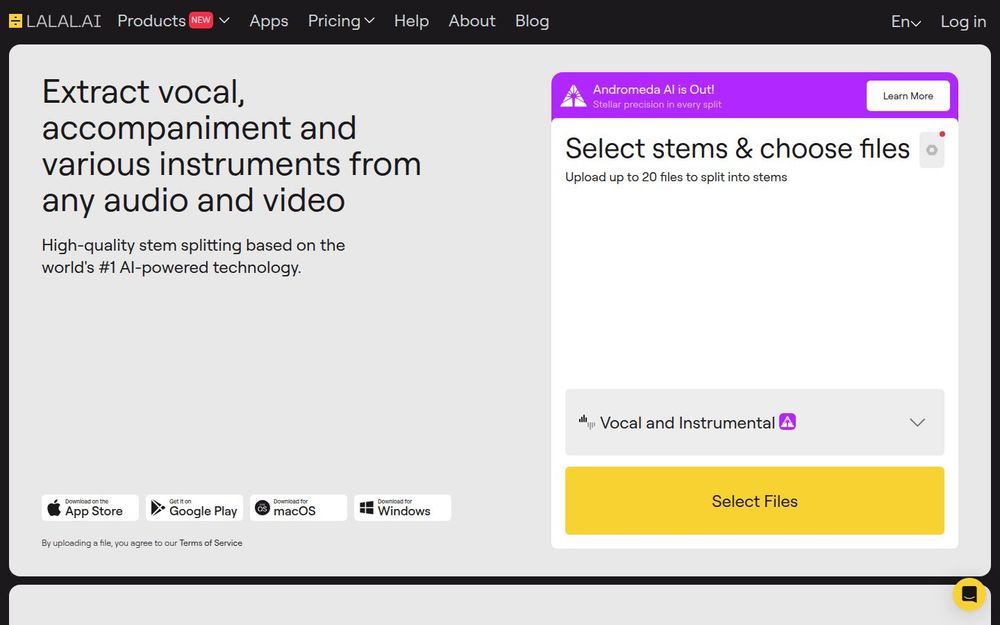Click Learn More on Andromeda banner
1000x625 pixels.
pyautogui.click(x=908, y=96)
